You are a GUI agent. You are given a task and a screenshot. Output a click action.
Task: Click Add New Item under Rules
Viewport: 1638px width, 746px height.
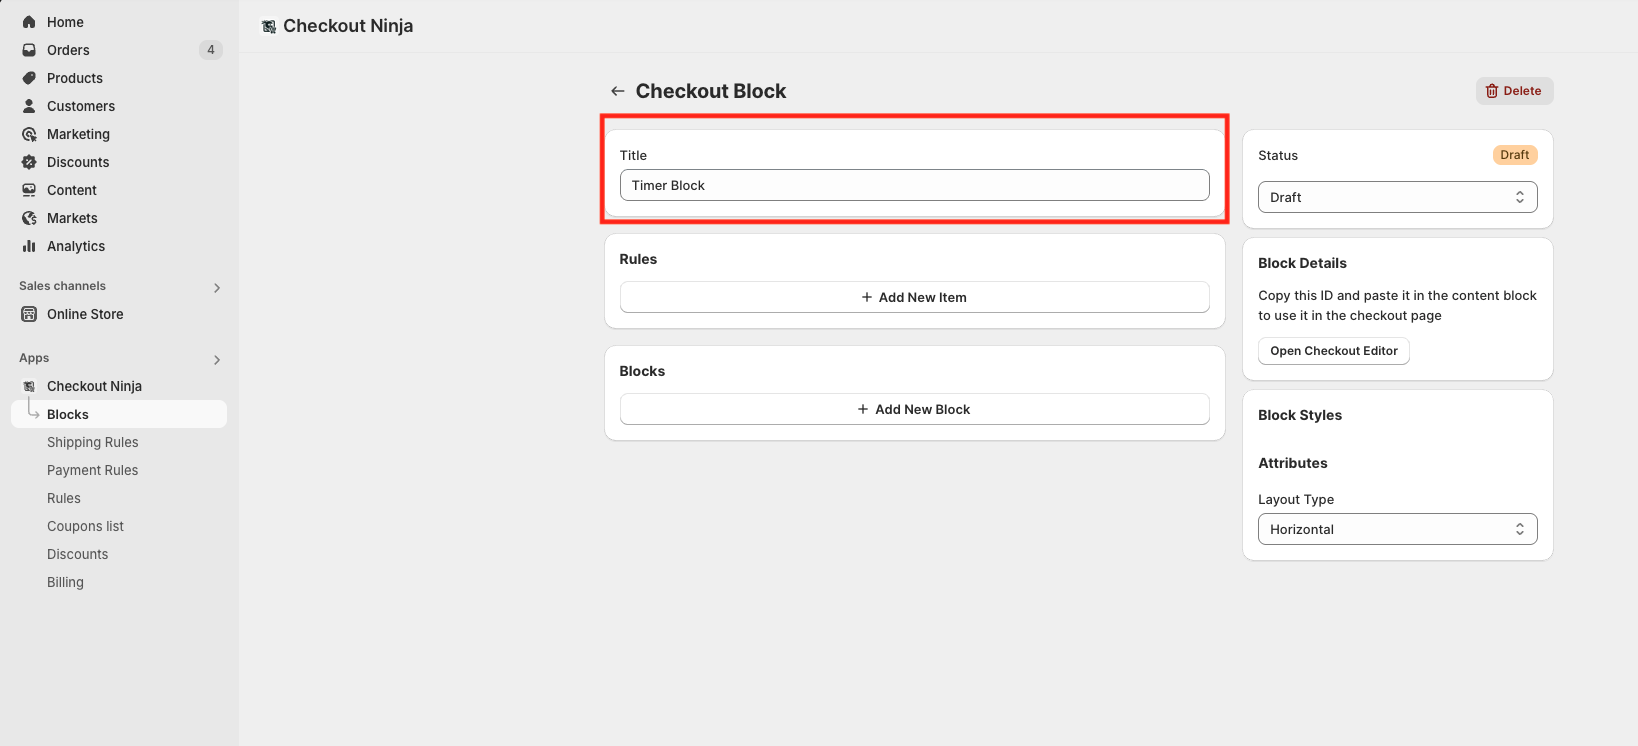tap(914, 297)
